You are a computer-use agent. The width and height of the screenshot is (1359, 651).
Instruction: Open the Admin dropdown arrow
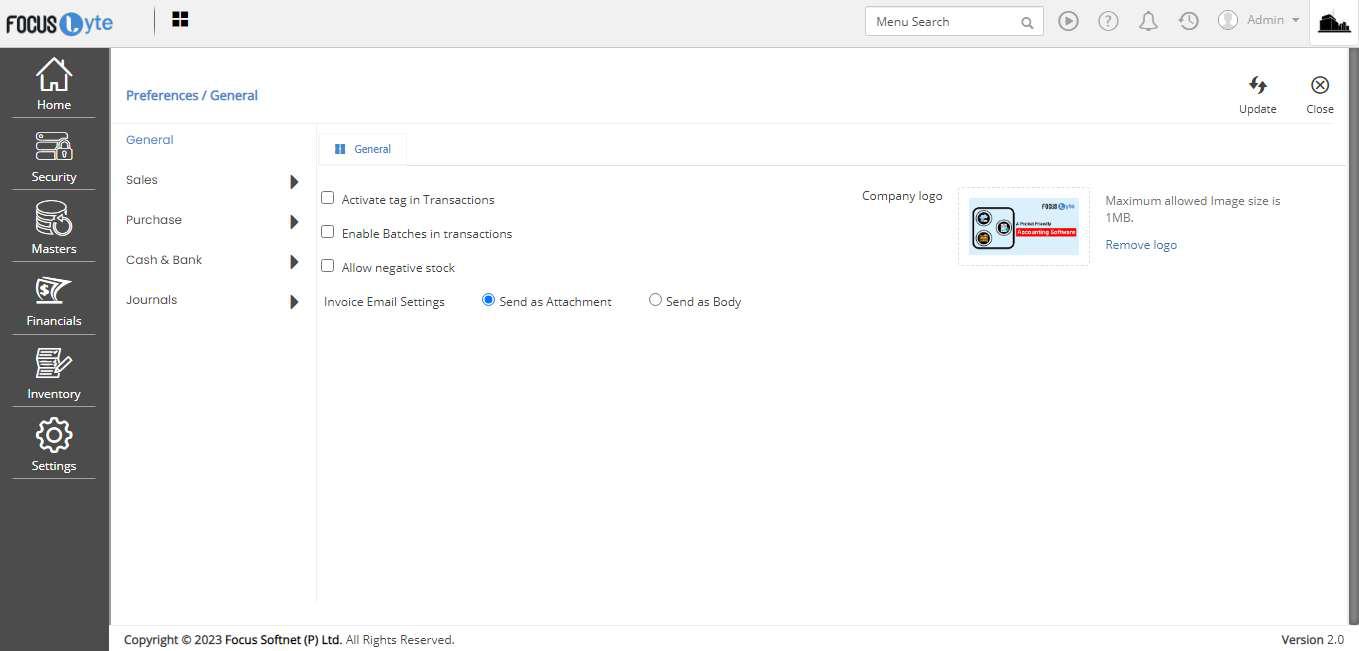[1296, 21]
